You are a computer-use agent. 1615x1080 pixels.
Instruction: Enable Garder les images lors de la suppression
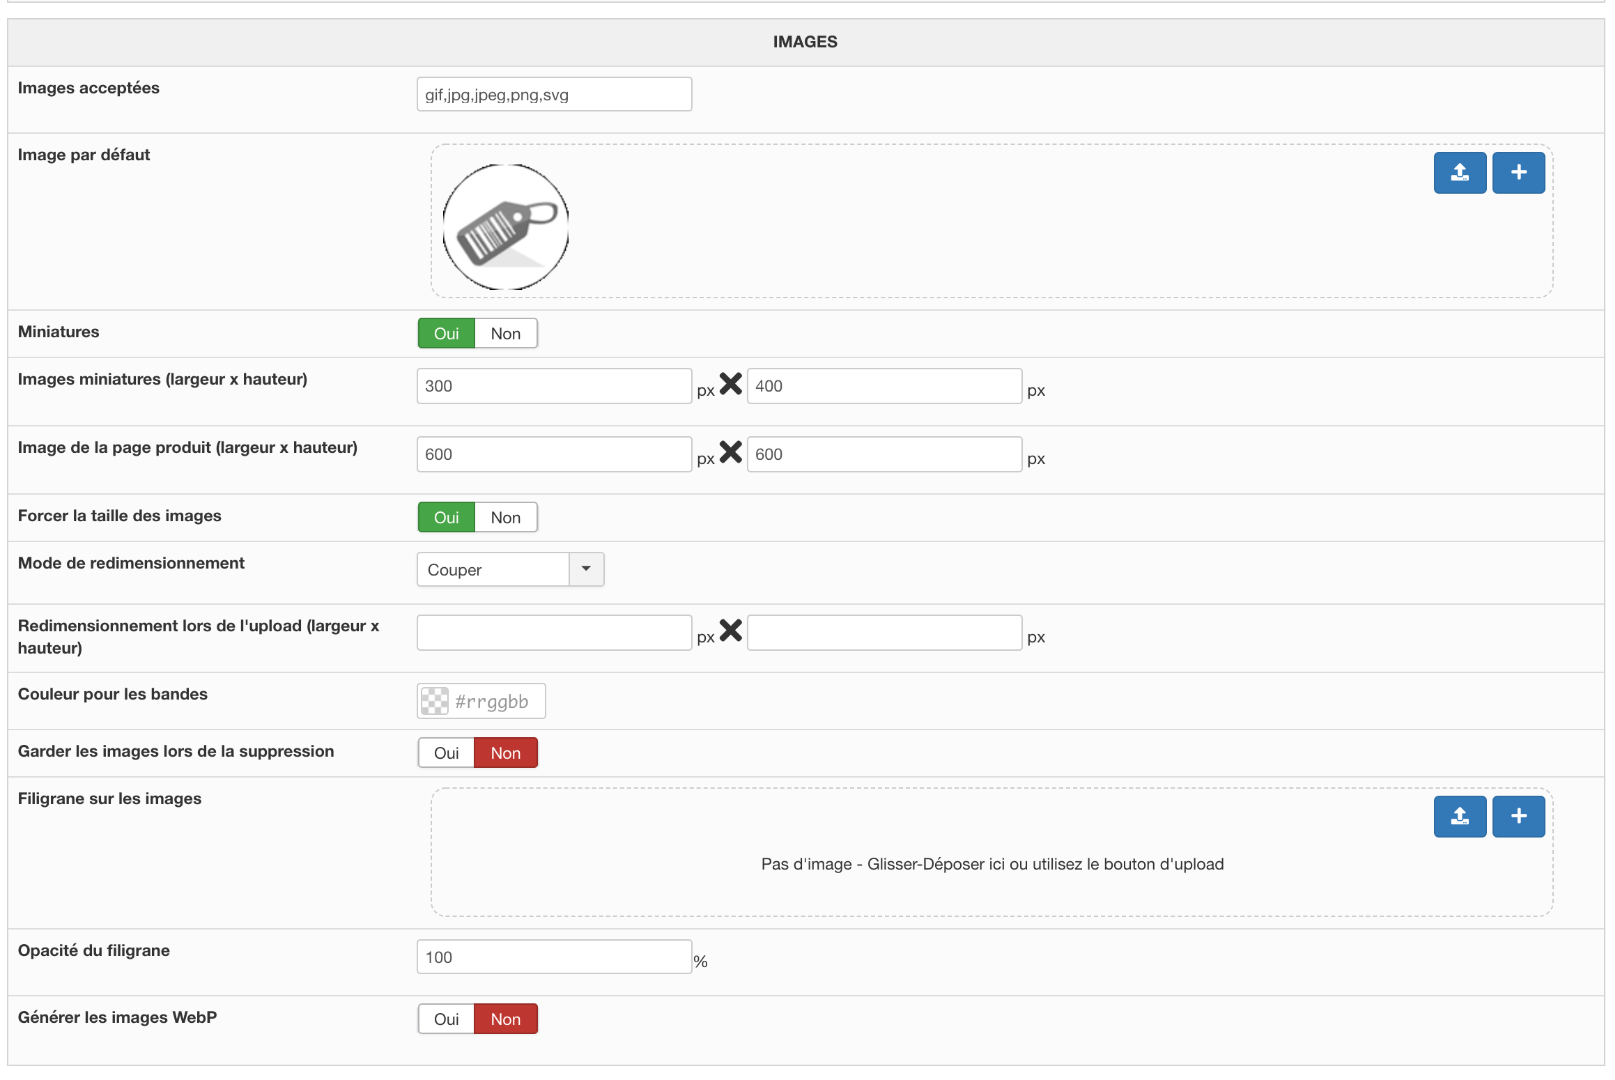[x=446, y=754]
